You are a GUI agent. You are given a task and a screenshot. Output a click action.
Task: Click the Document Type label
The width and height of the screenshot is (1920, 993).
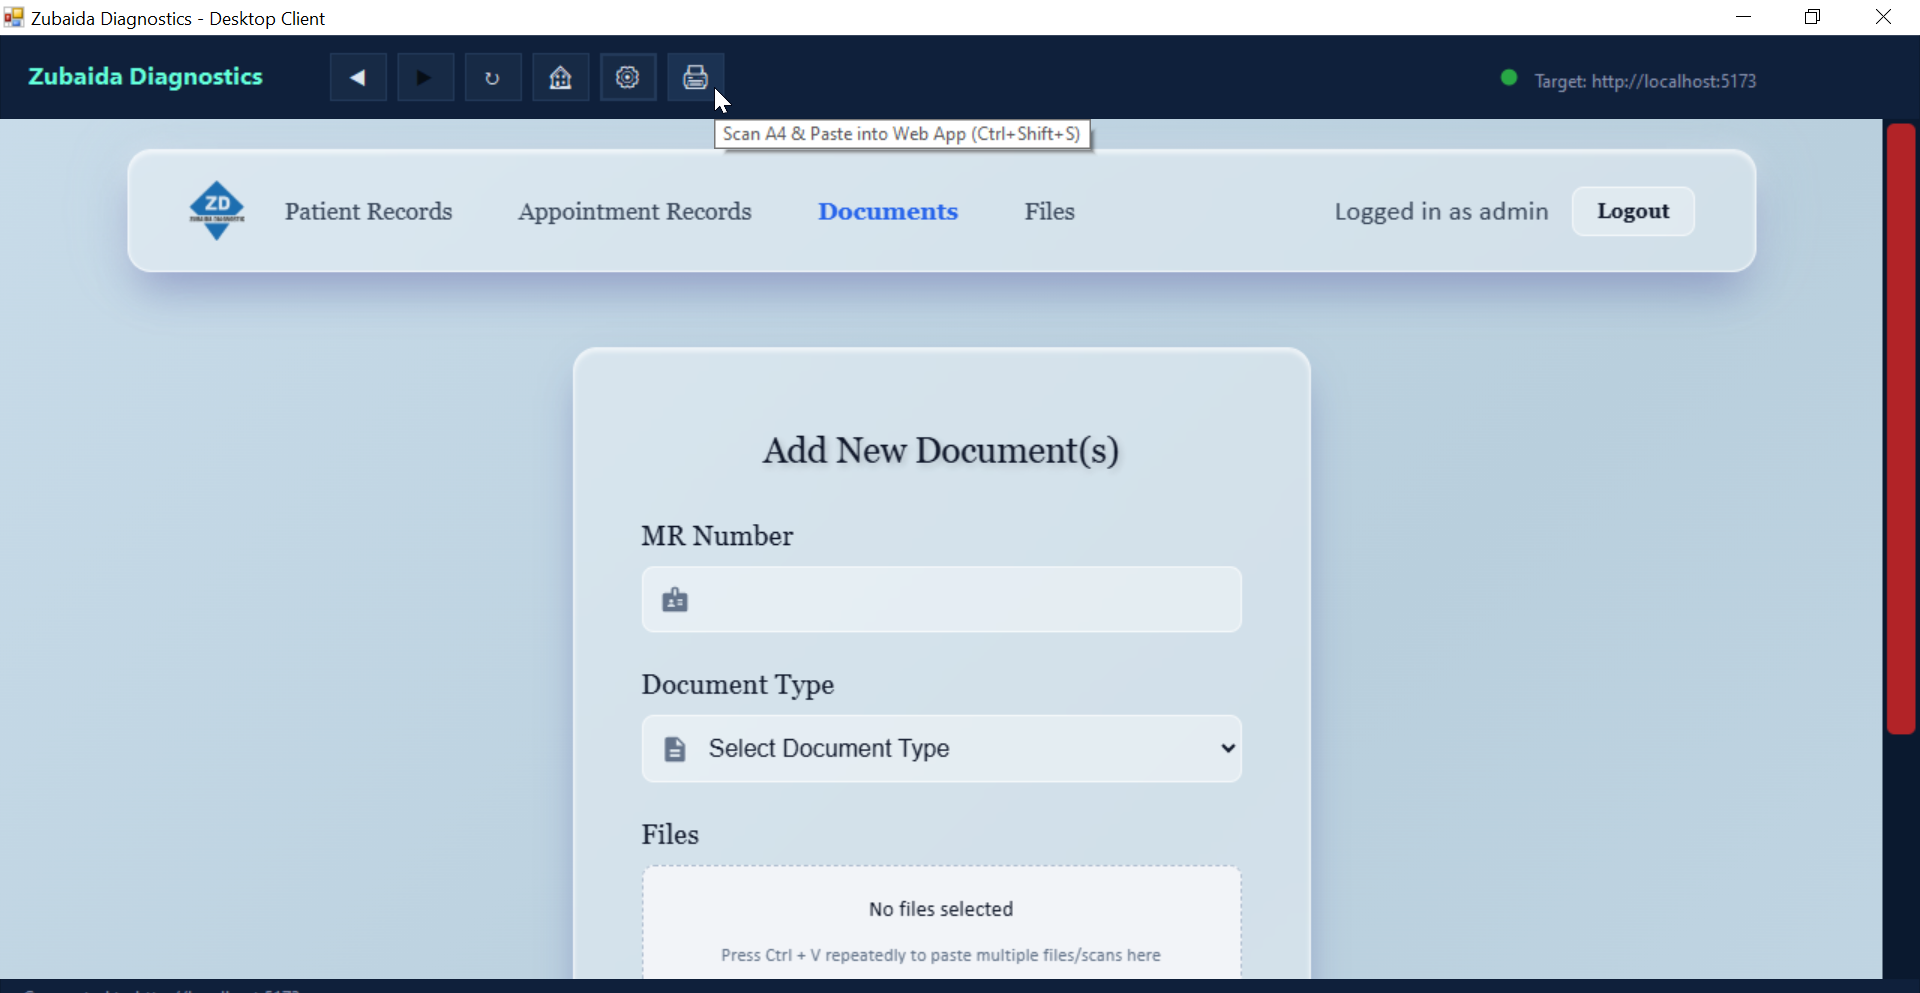pos(738,685)
